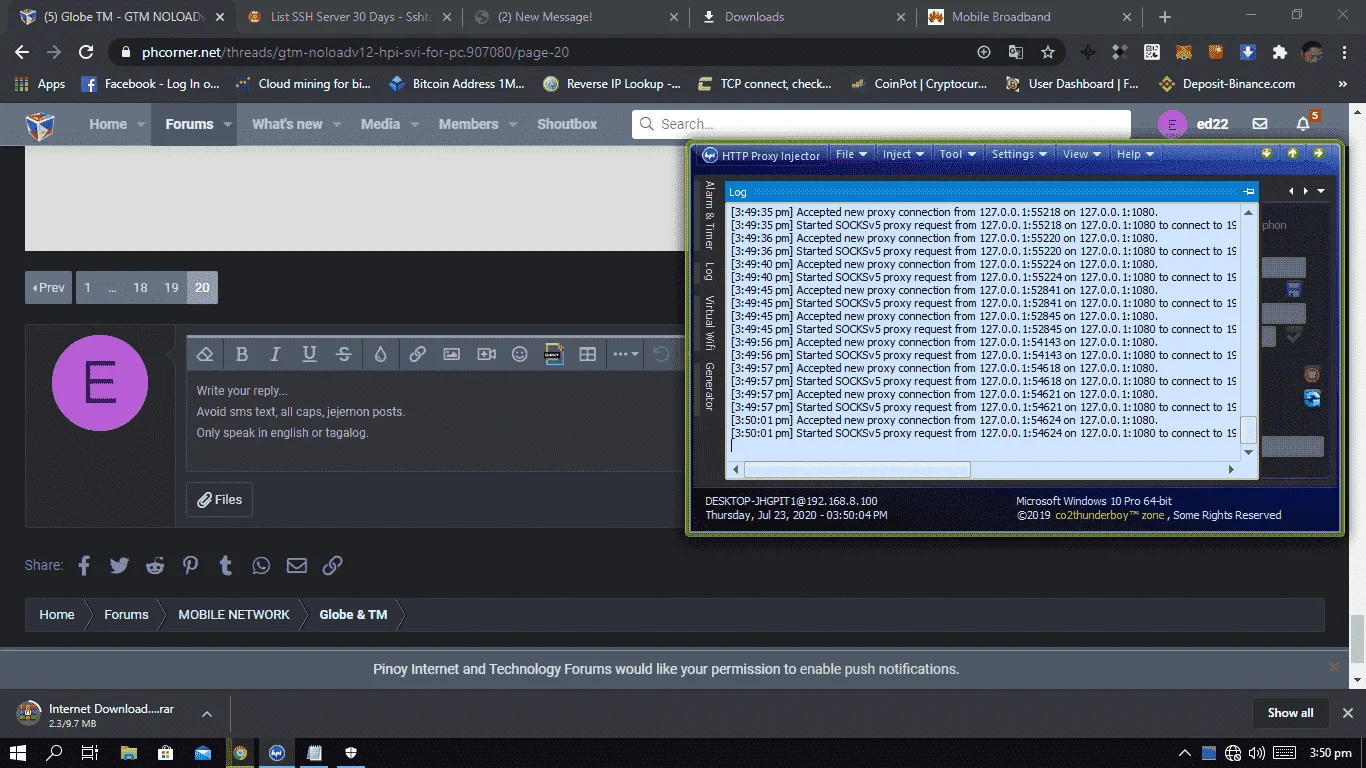1366x768 pixels.
Task: Go to previous page with Prev
Action: [x=48, y=287]
